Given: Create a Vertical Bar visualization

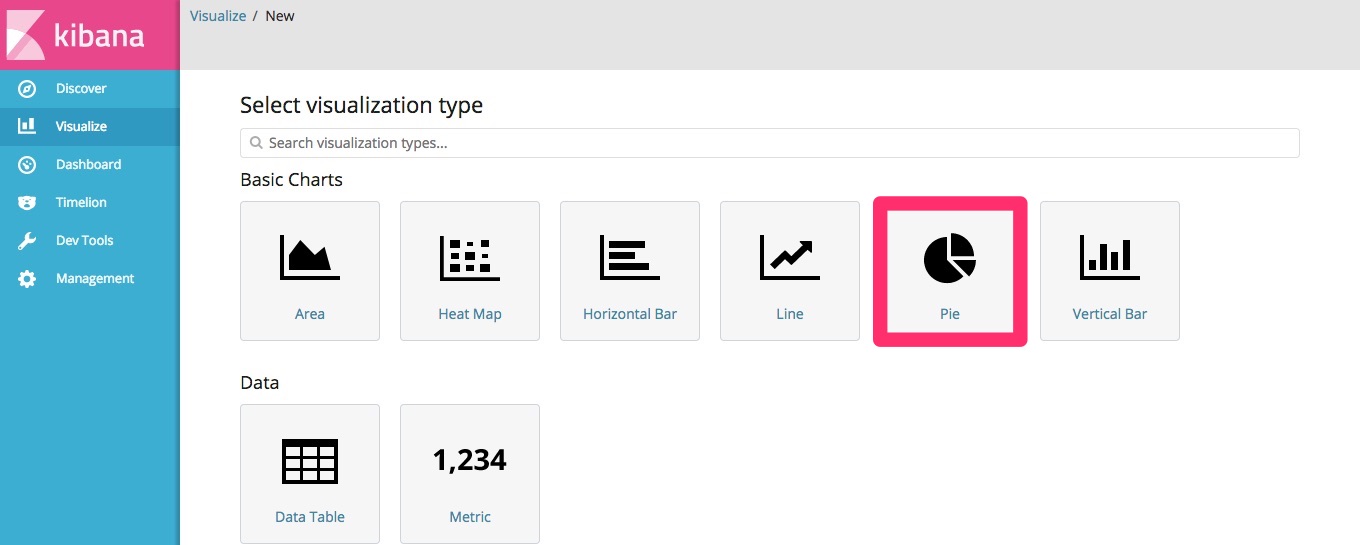Looking at the screenshot, I should point(1110,271).
